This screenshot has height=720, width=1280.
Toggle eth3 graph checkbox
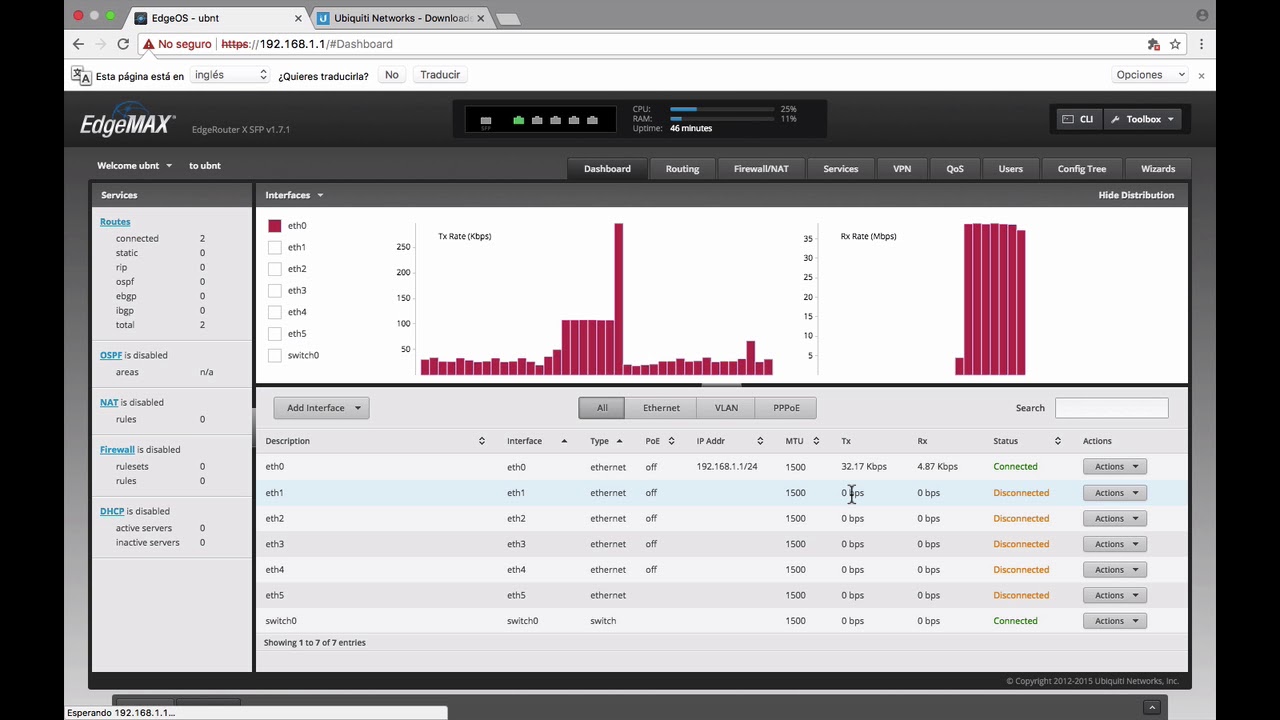coord(275,291)
